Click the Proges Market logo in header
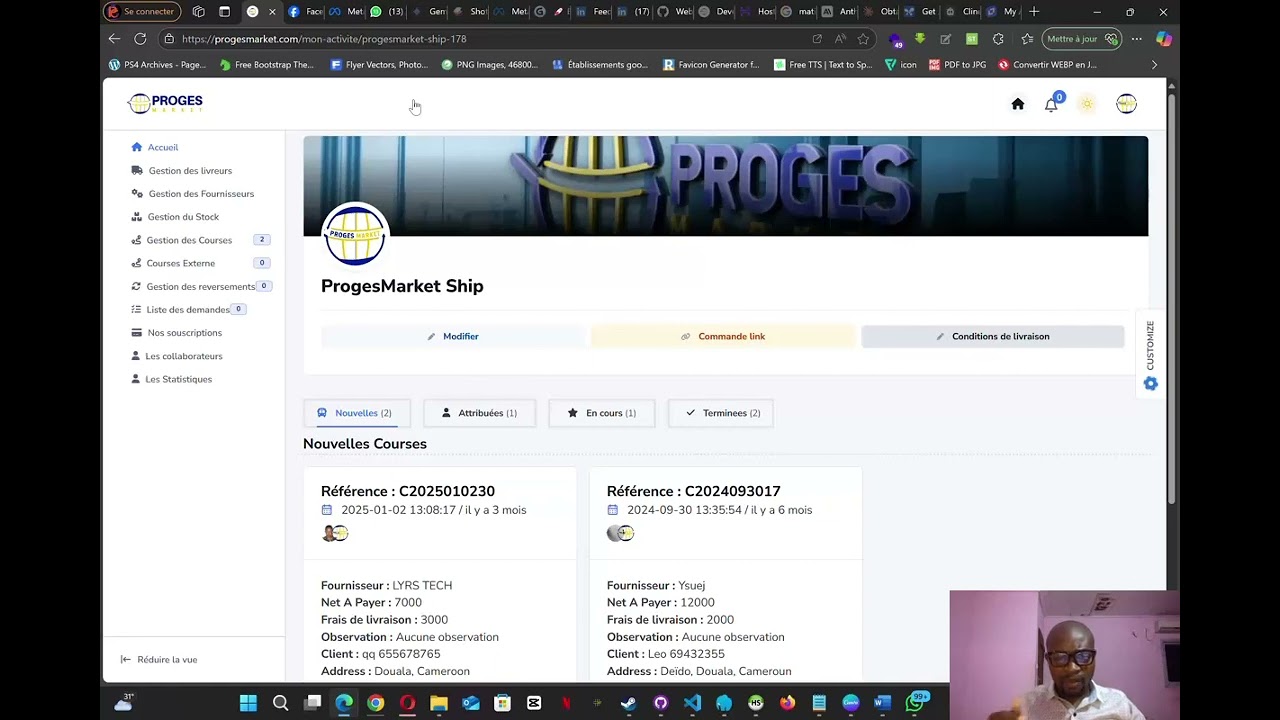1280x720 pixels. point(166,103)
